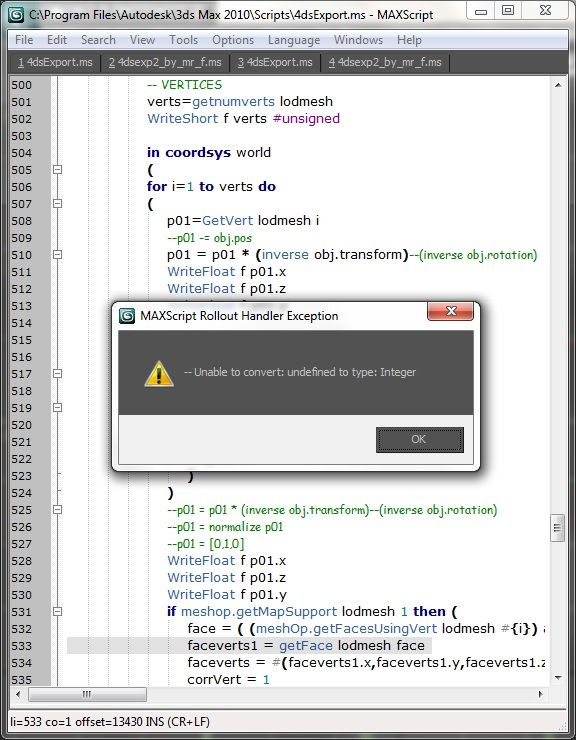The image size is (576, 740).
Task: Click 'corrVert = 1' on line 535
Action: [x=229, y=680]
